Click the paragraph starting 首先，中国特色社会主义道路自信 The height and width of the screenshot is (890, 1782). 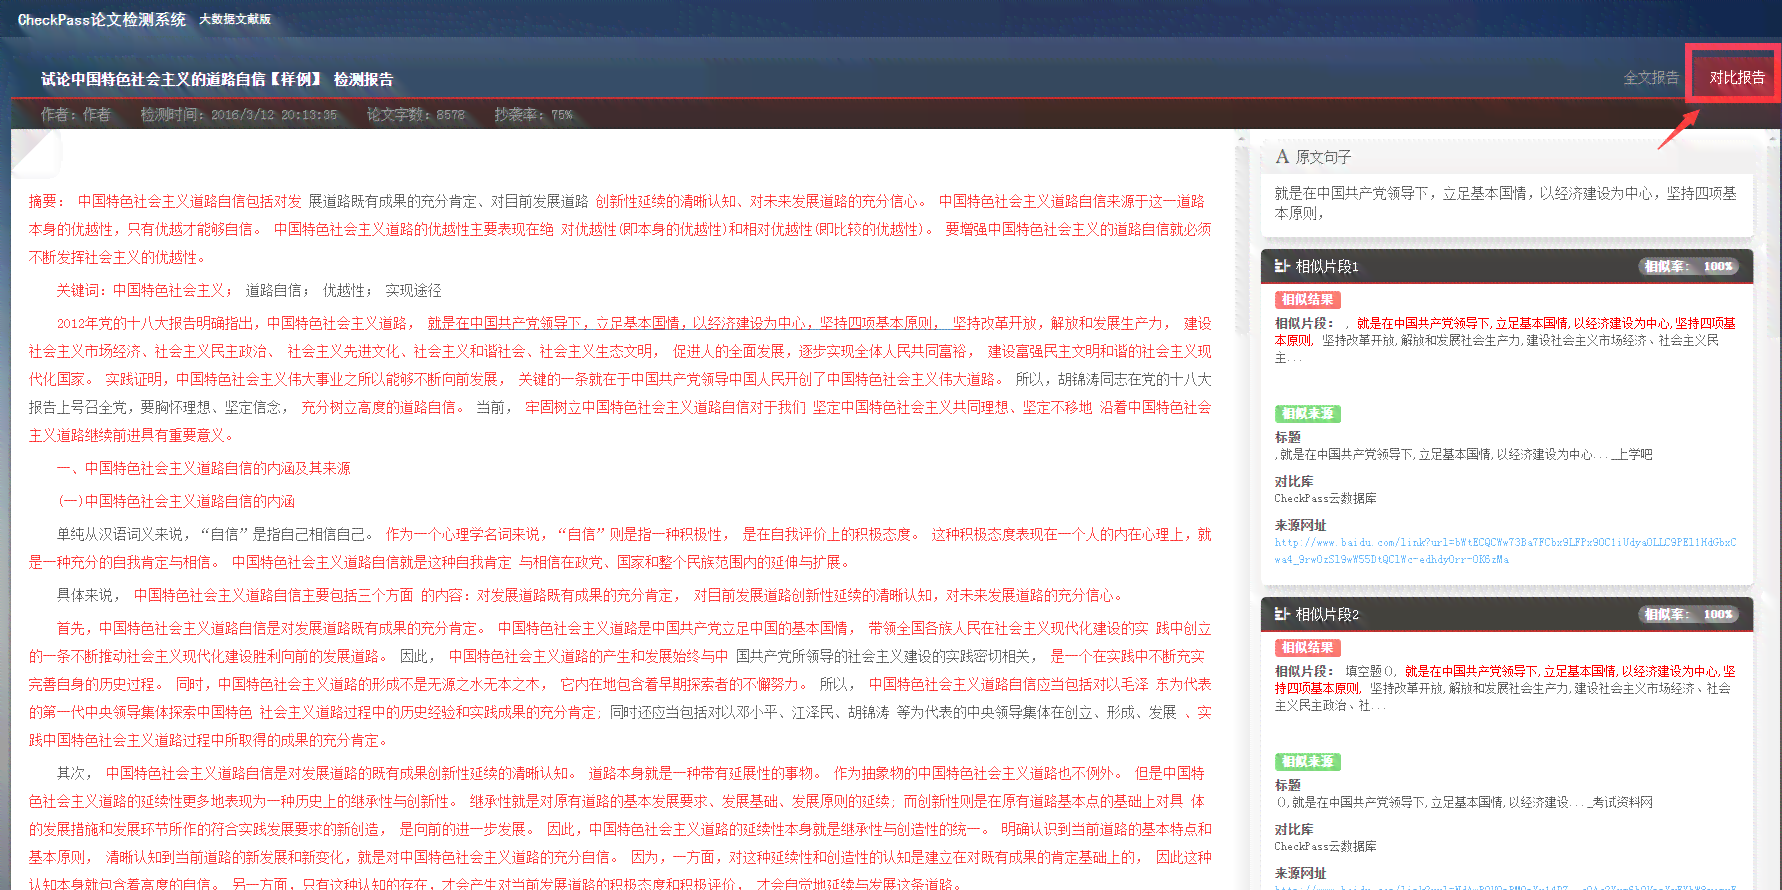click(620, 684)
